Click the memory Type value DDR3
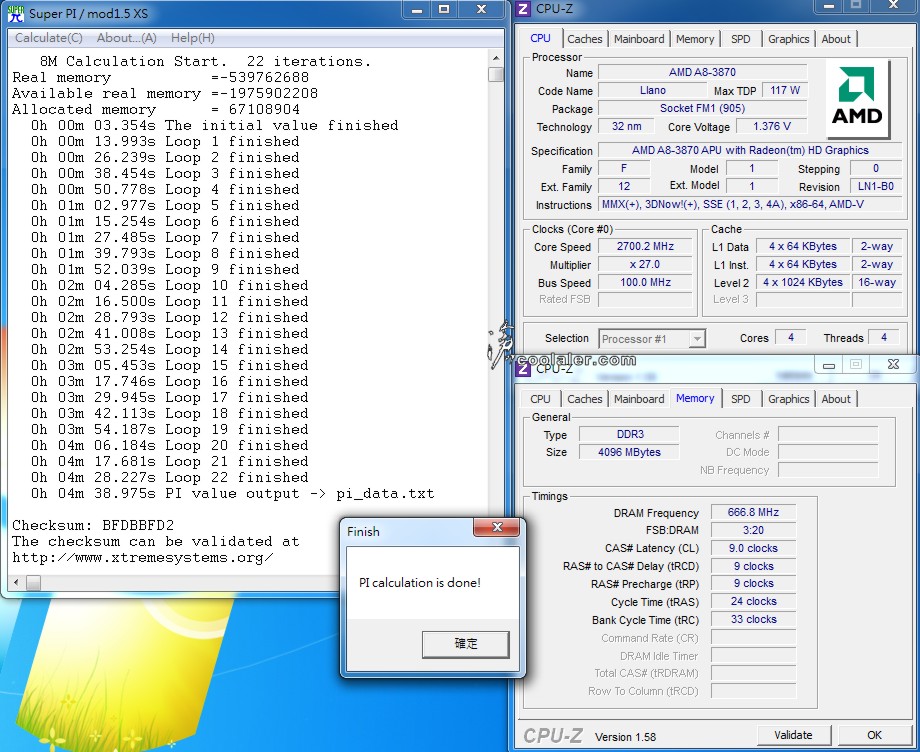920x752 pixels. (630, 434)
